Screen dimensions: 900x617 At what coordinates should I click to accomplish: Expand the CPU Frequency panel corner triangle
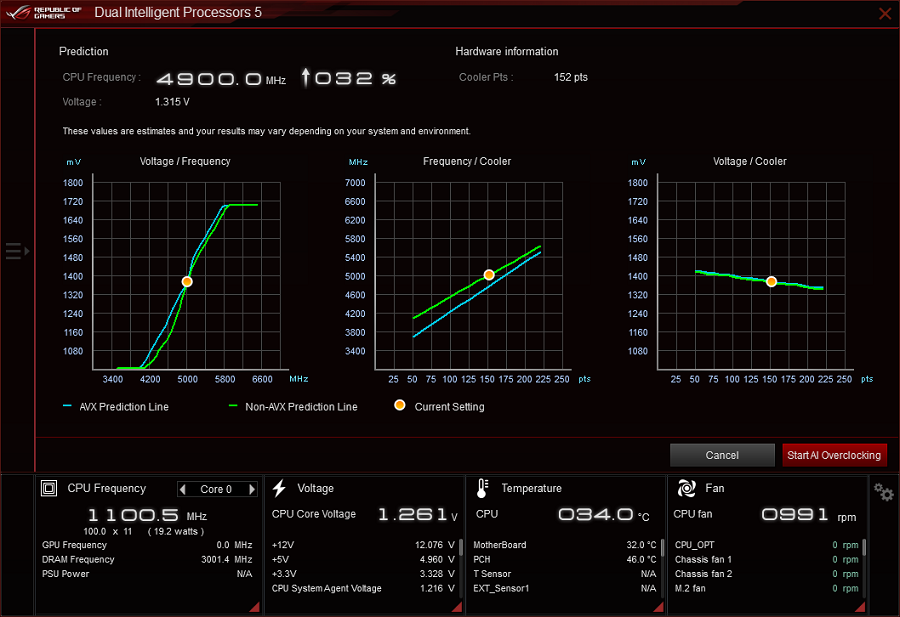coord(255,607)
